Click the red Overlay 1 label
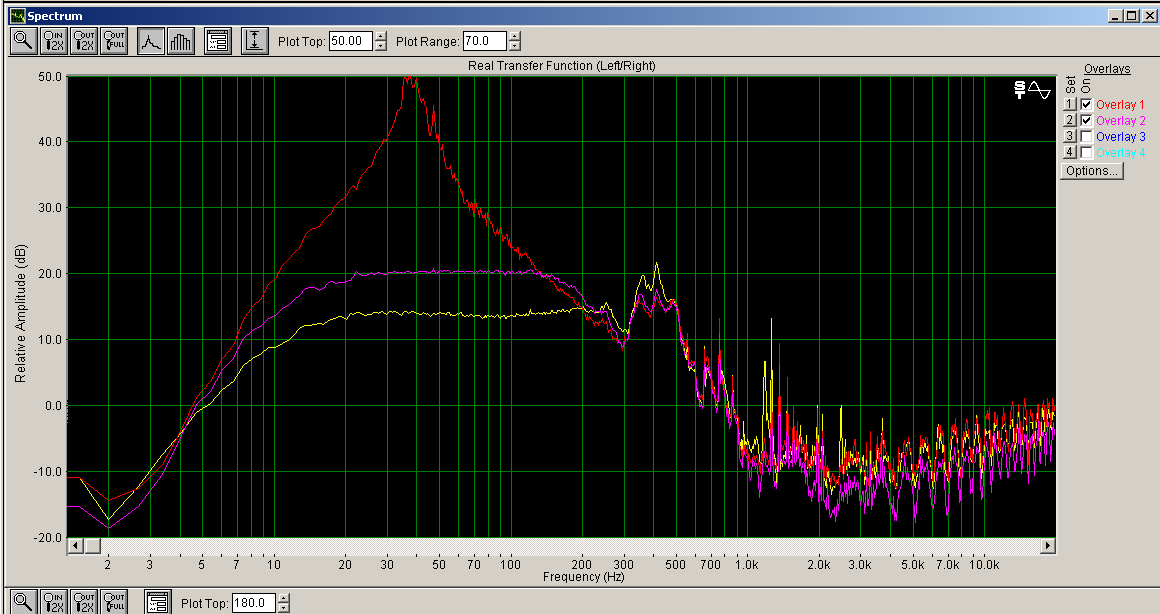 pyautogui.click(x=1120, y=105)
